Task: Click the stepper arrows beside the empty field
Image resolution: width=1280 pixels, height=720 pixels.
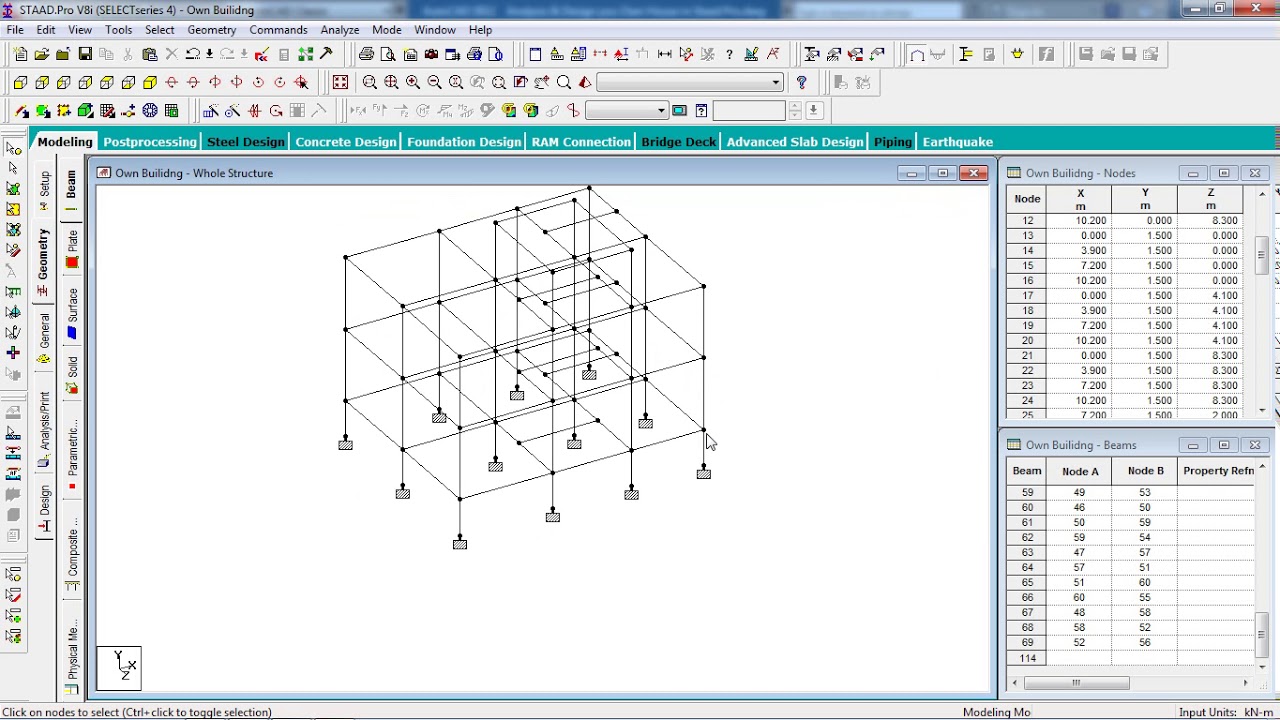Action: tap(795, 111)
